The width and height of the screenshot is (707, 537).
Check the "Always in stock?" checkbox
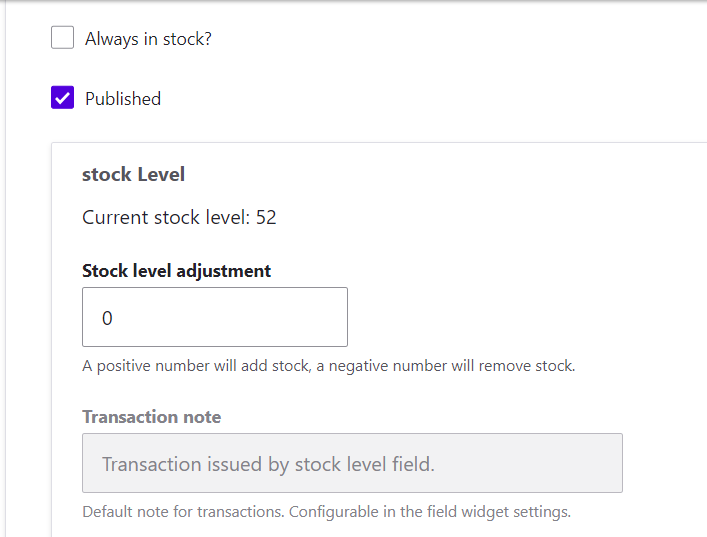coord(63,38)
